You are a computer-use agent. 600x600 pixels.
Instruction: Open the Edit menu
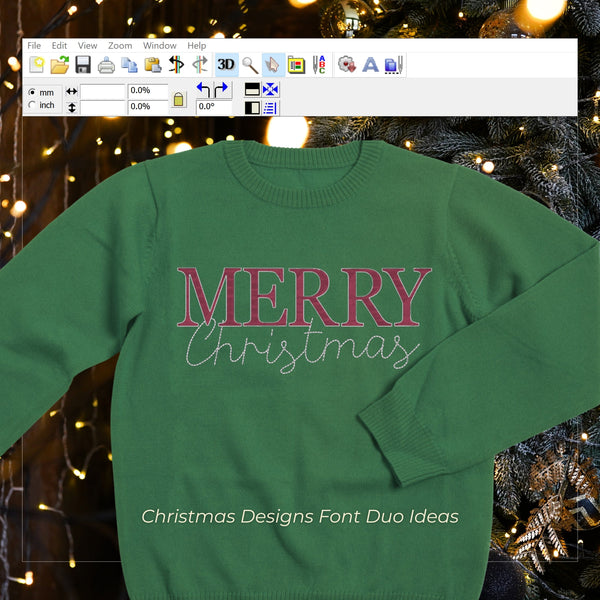click(x=59, y=46)
